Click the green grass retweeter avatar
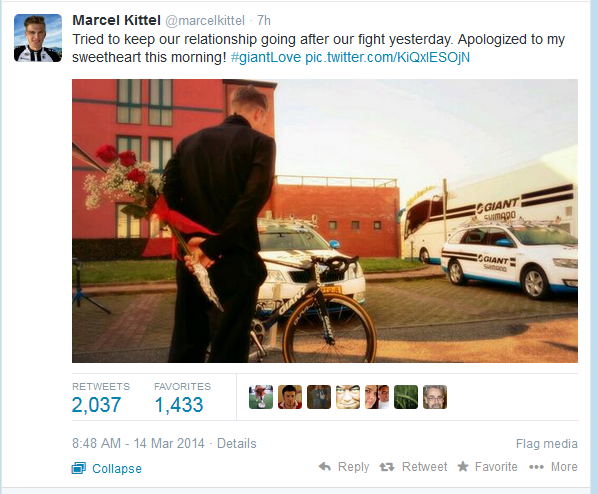The width and height of the screenshot is (598, 494). point(406,397)
